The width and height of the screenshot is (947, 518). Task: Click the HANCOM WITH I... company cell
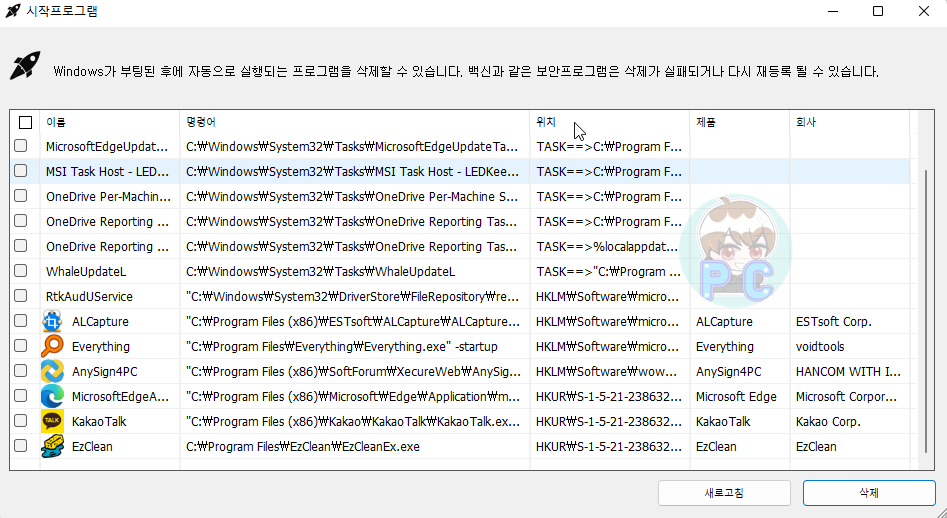[x=849, y=372]
